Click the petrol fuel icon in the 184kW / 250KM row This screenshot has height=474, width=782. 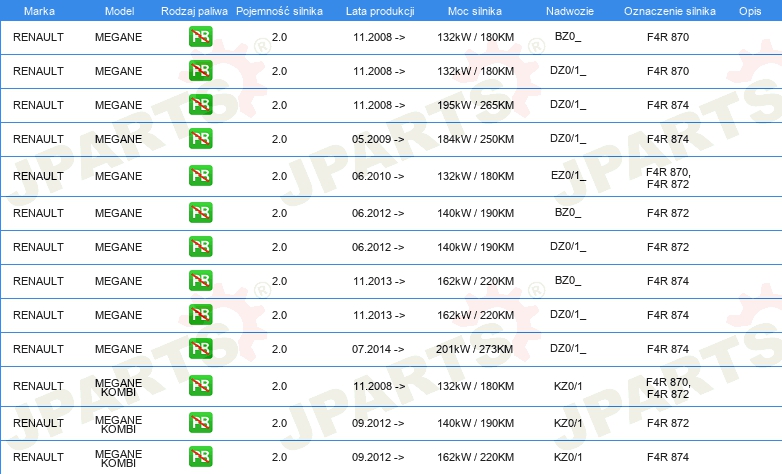200,139
